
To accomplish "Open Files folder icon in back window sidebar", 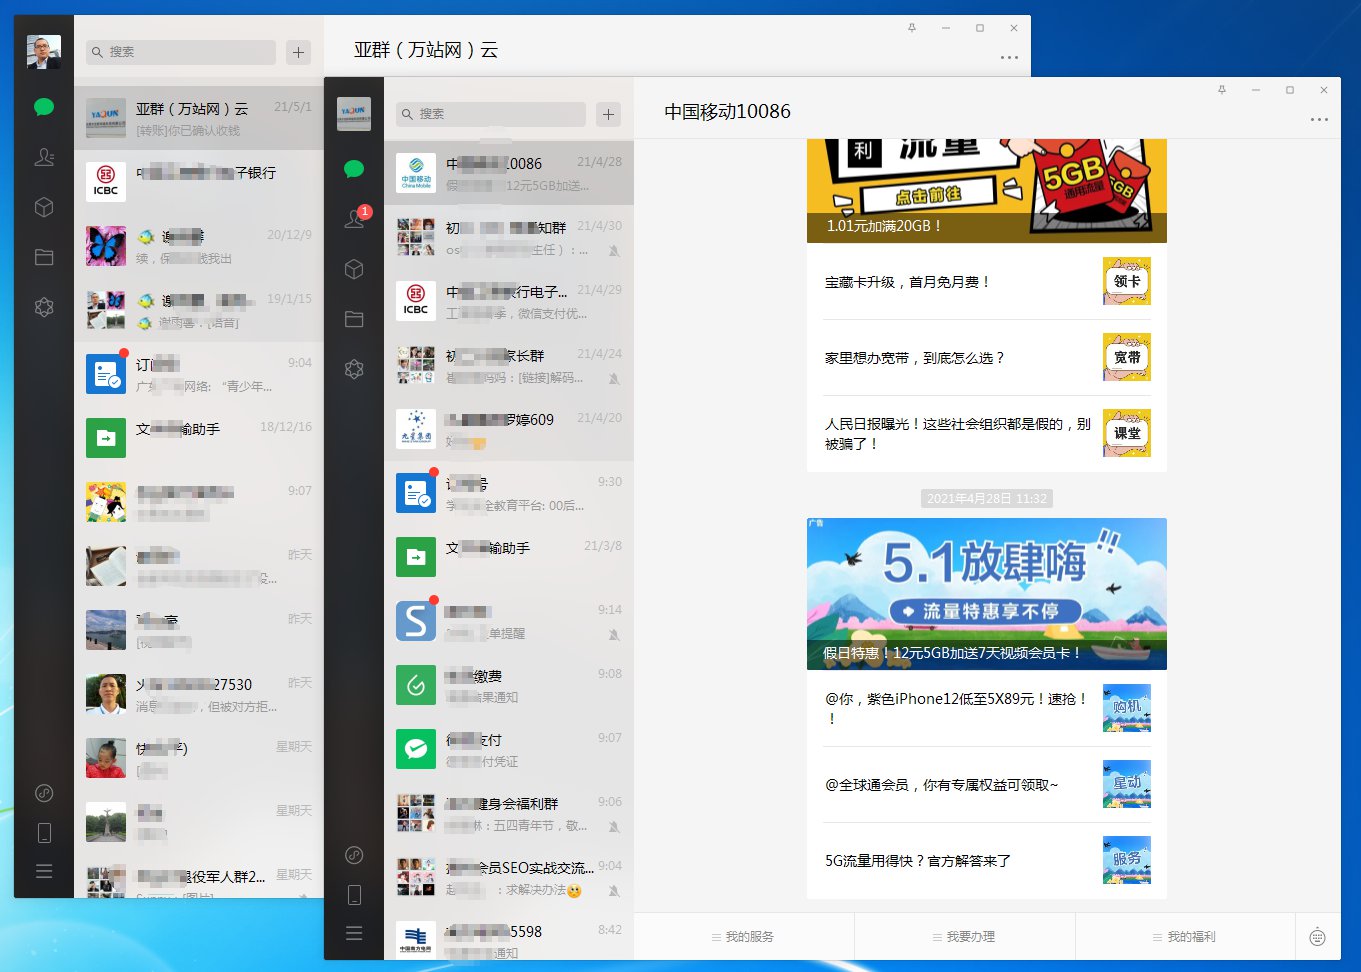I will (43, 257).
